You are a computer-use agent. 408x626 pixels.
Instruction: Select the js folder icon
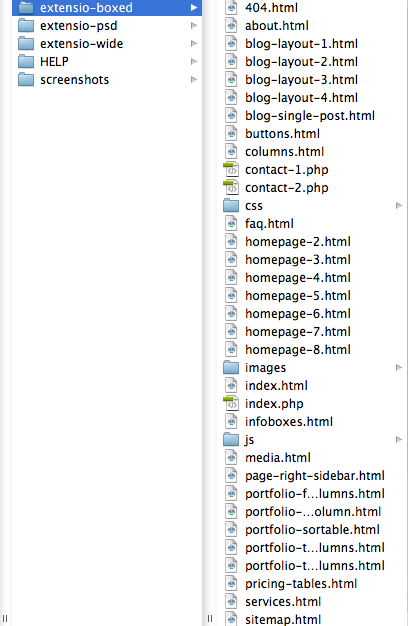pos(231,440)
